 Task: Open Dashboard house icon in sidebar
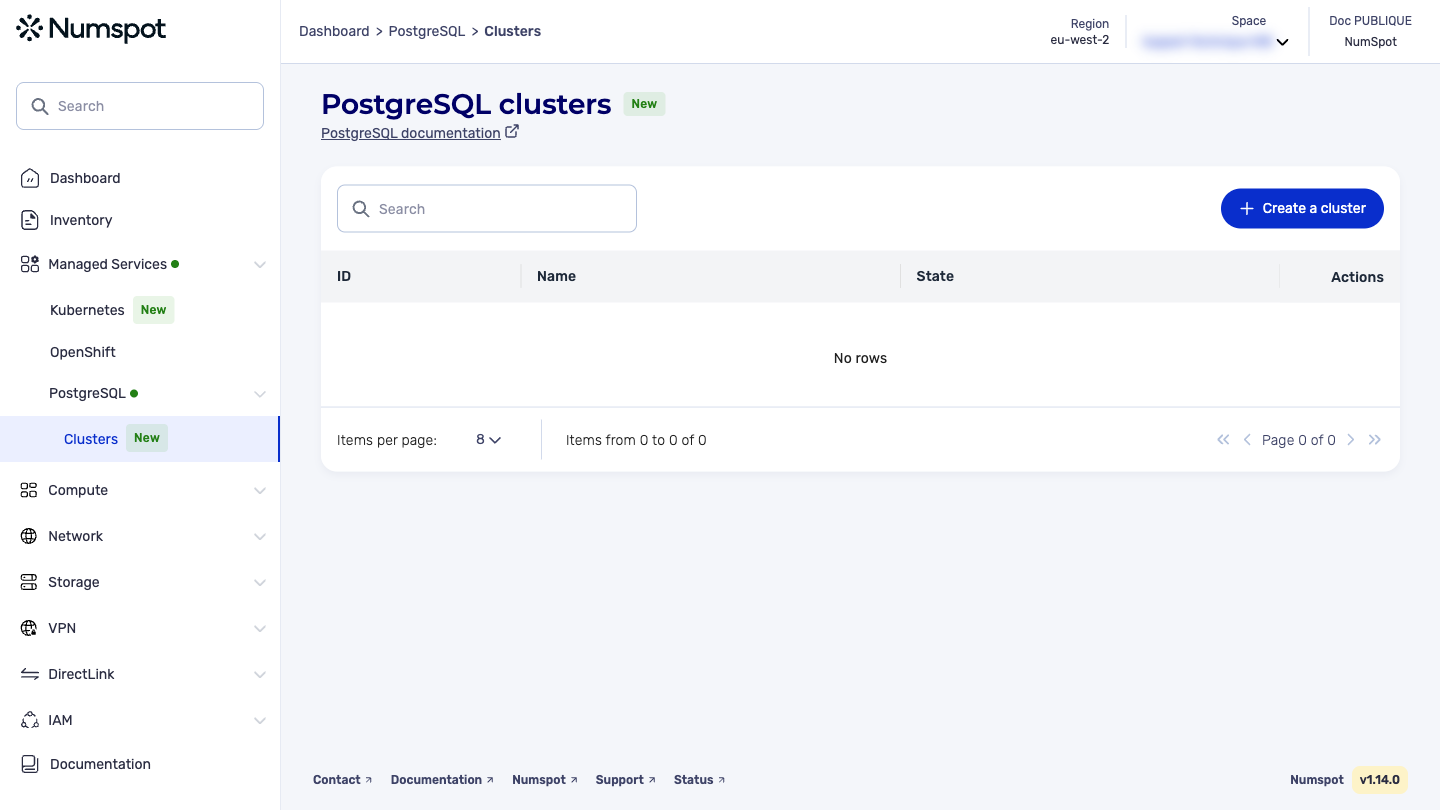[x=30, y=178]
